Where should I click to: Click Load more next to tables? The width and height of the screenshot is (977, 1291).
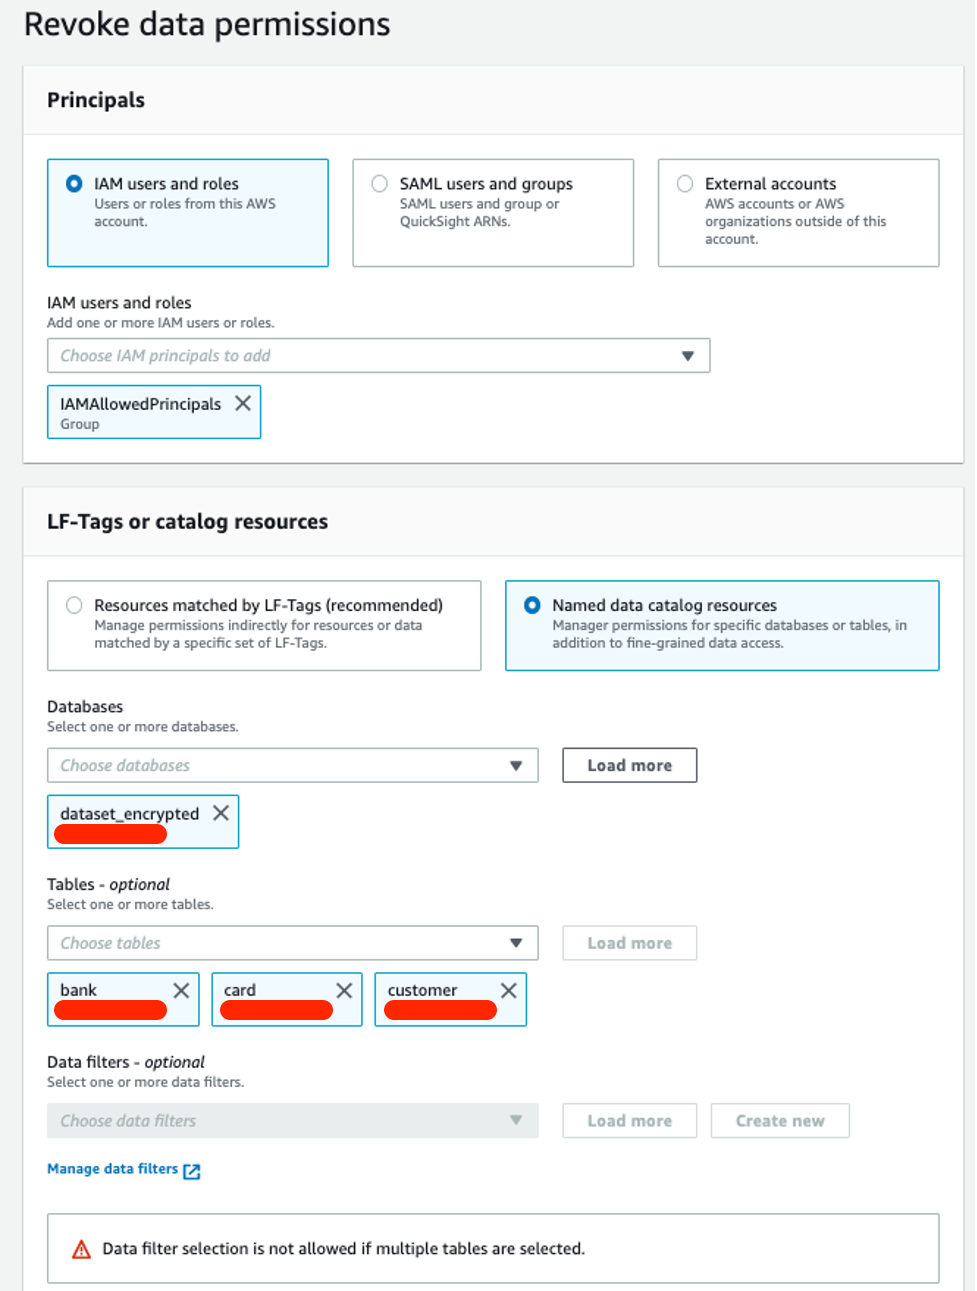click(x=629, y=943)
